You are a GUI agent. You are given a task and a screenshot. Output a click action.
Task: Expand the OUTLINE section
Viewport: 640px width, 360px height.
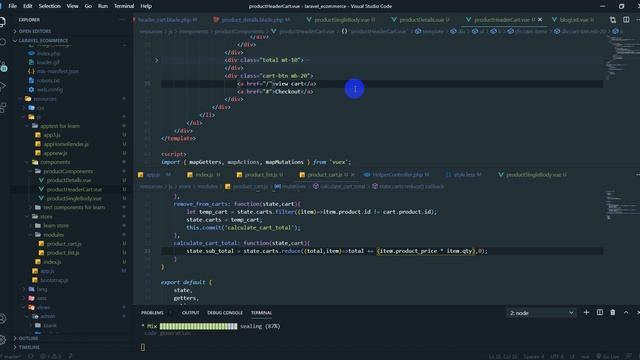[28, 338]
